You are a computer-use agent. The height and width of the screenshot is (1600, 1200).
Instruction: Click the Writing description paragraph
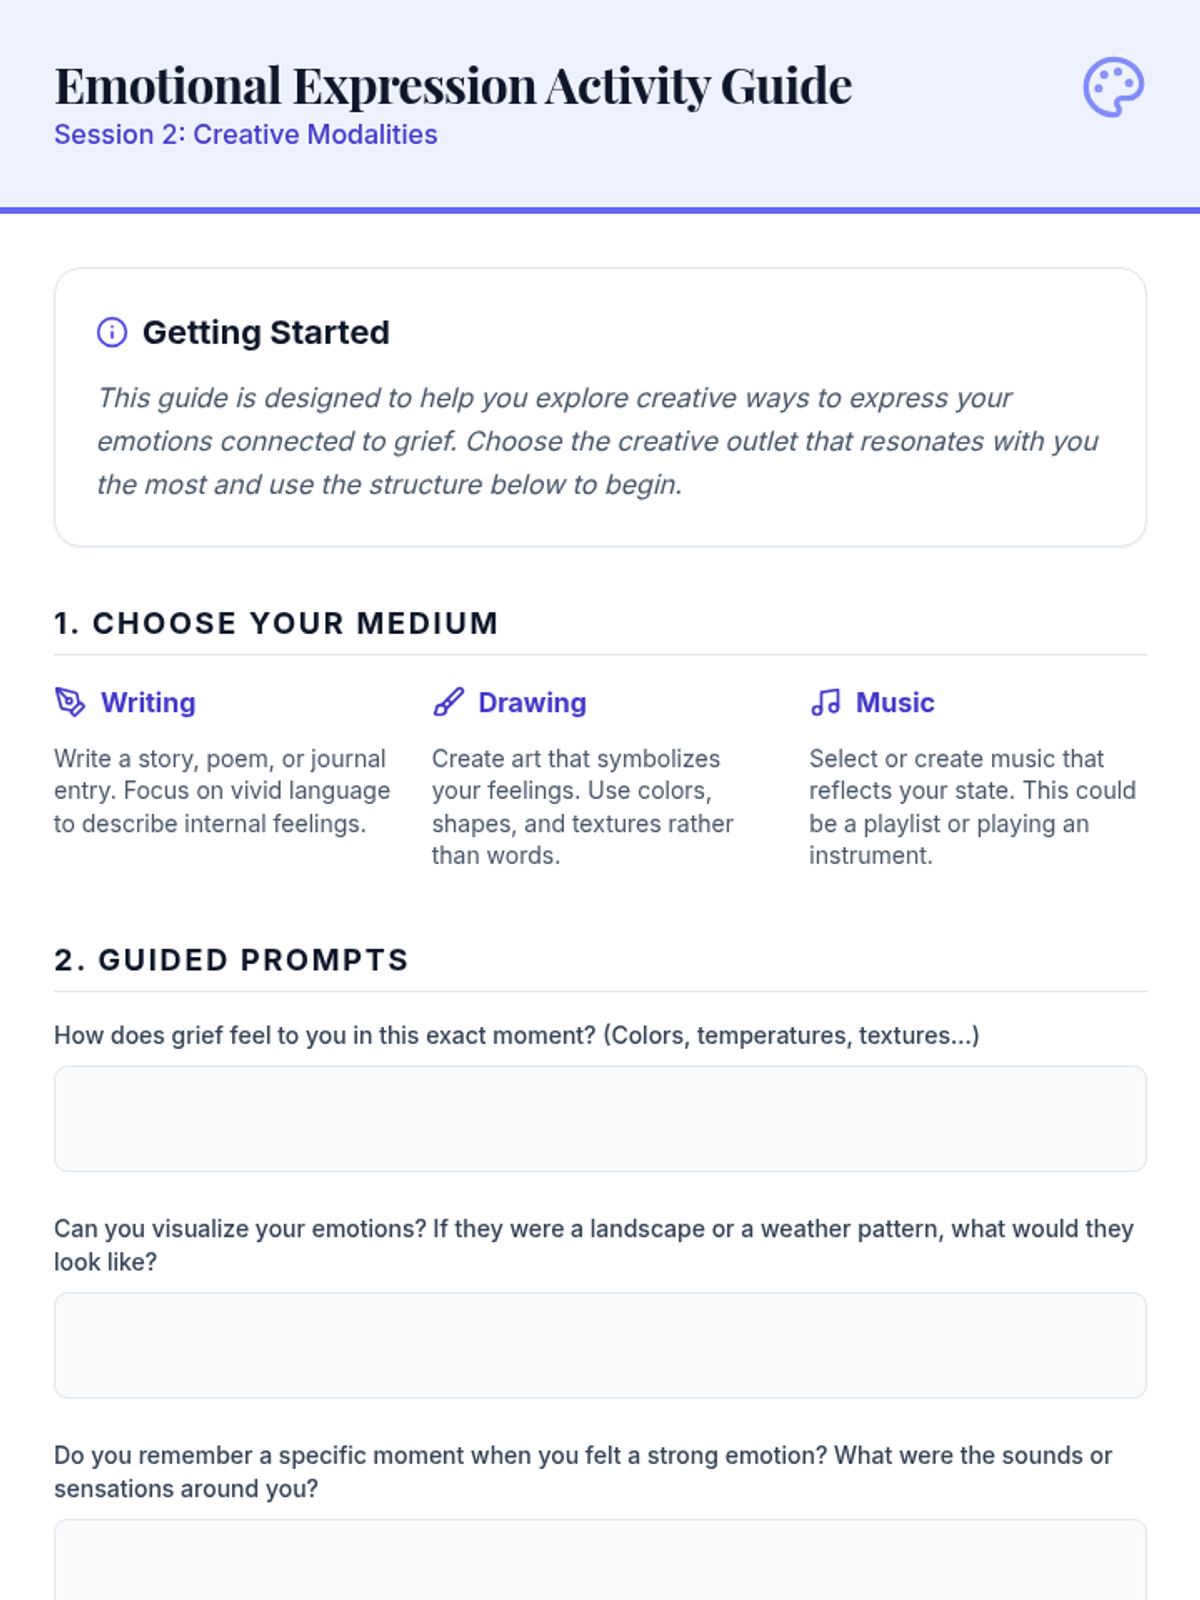[x=222, y=791]
